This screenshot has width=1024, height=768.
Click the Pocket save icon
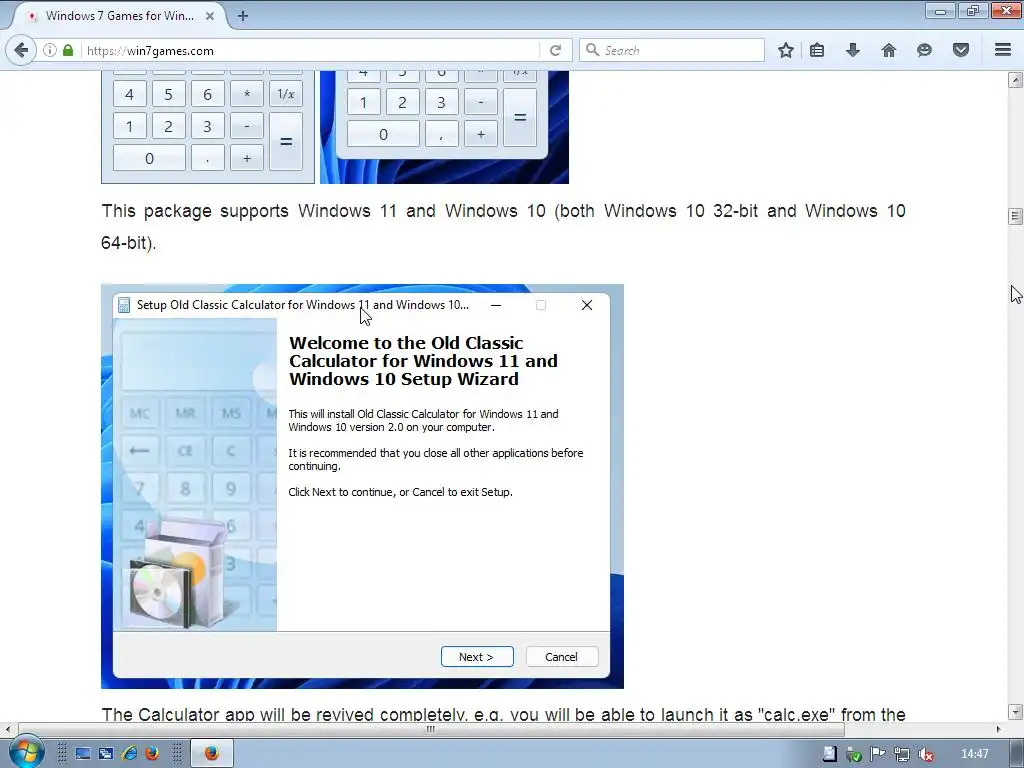click(961, 50)
